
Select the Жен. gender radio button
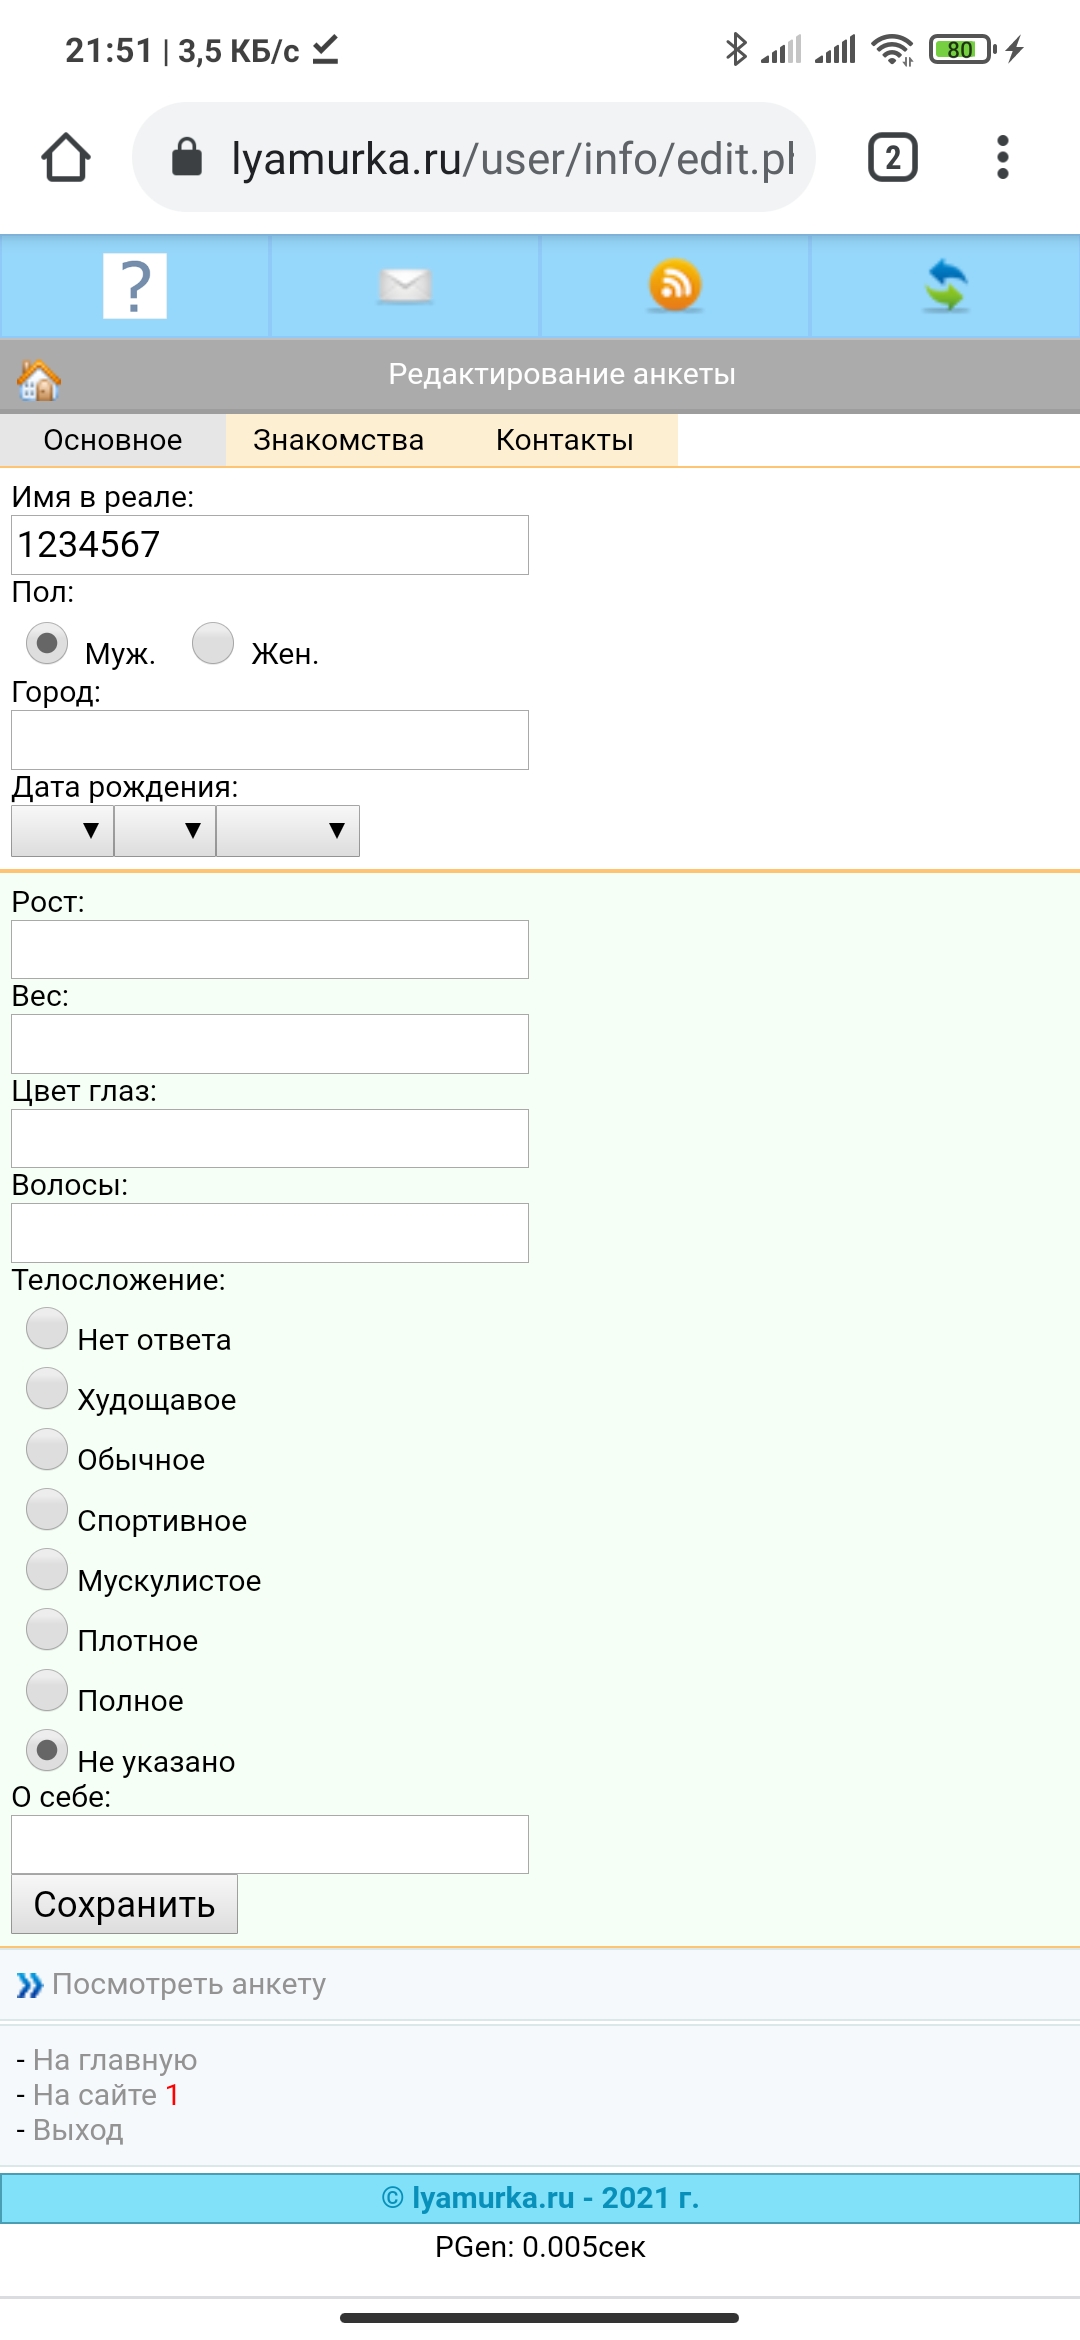[x=213, y=643]
